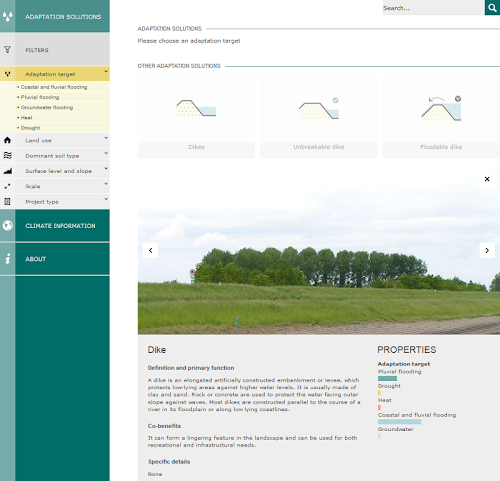This screenshot has height=481, width=500.
Task: Open the Unbreakable dike solution card
Action: click(x=319, y=116)
